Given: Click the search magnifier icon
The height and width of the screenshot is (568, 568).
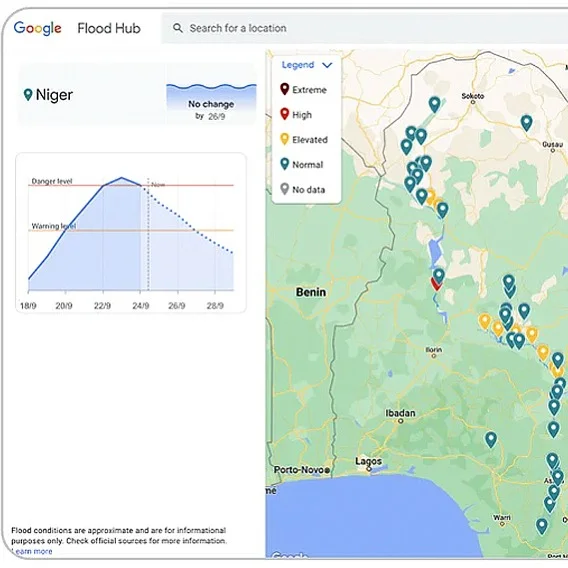Looking at the screenshot, I should point(178,28).
